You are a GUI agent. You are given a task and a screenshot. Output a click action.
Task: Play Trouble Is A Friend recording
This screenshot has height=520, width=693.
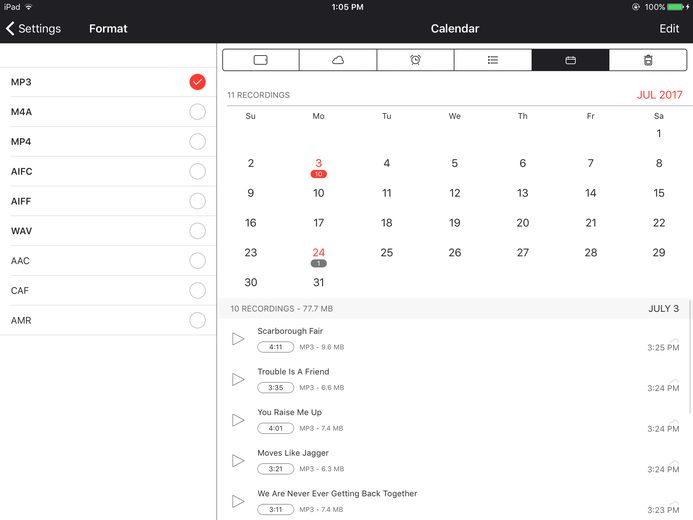coord(238,380)
